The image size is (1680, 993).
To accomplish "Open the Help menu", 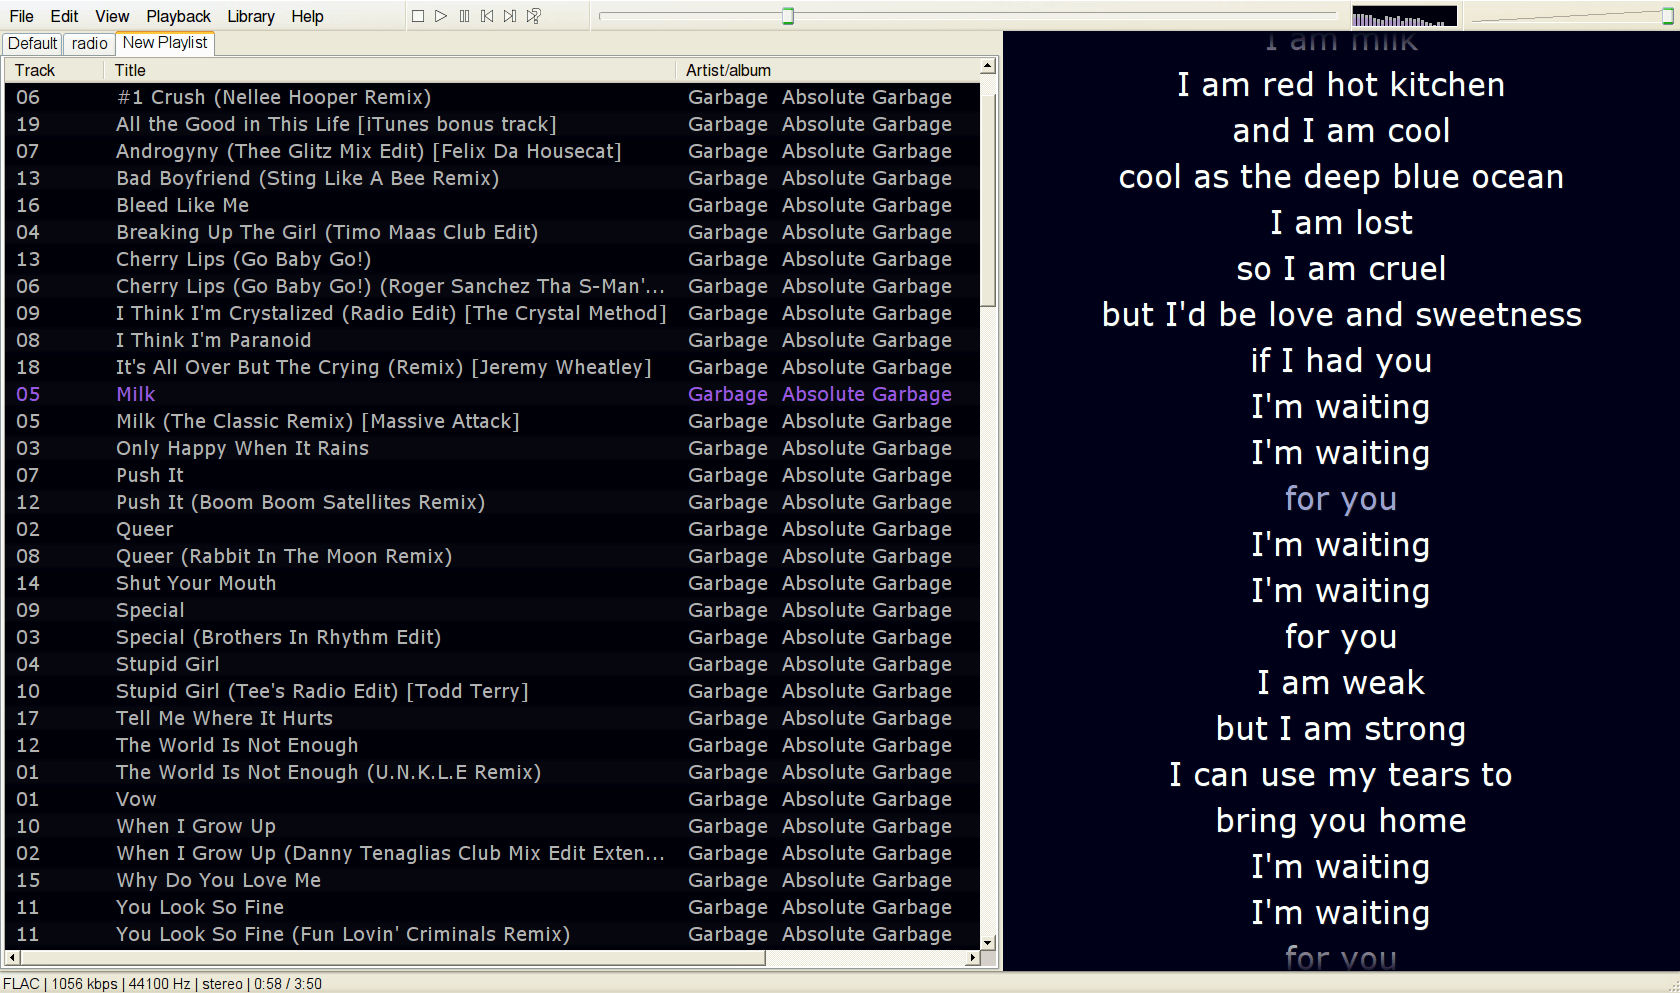I will [x=307, y=16].
